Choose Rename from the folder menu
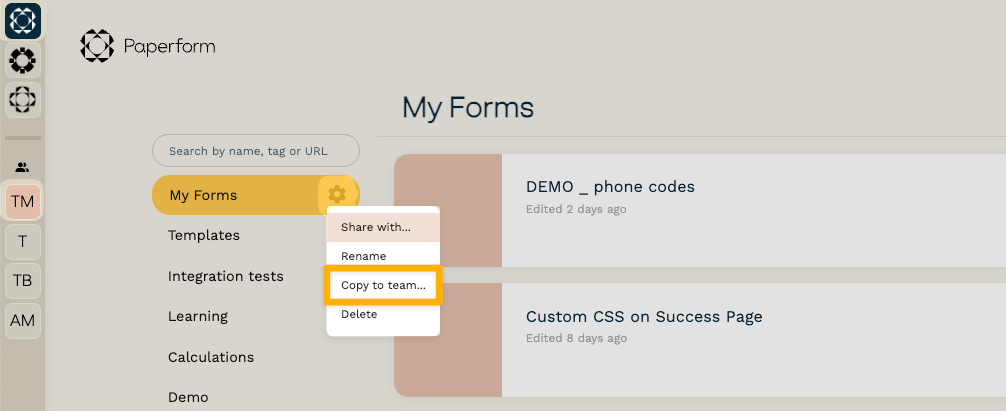 click(x=383, y=256)
